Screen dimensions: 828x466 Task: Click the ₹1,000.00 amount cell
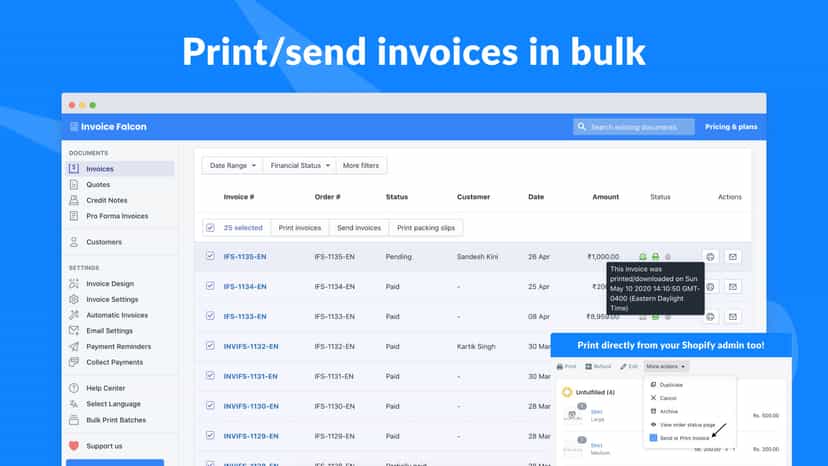603,257
